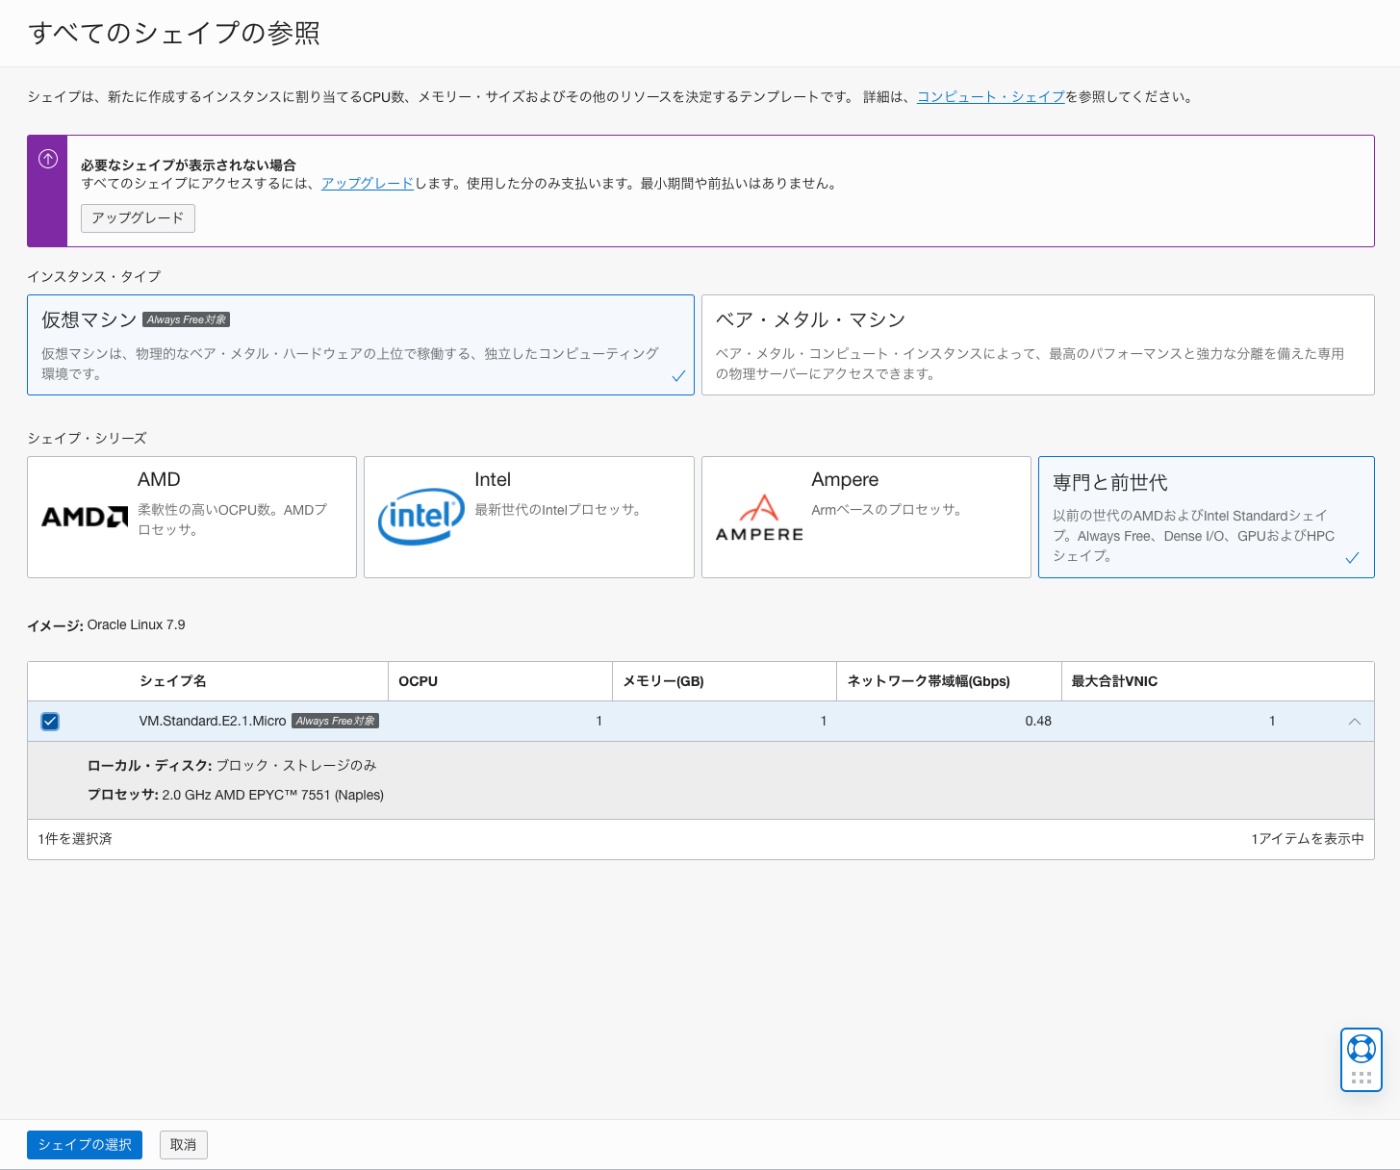The width and height of the screenshot is (1400, 1170).
Task: Open the コンピュート・シェイプ documentation link
Action: tap(991, 97)
